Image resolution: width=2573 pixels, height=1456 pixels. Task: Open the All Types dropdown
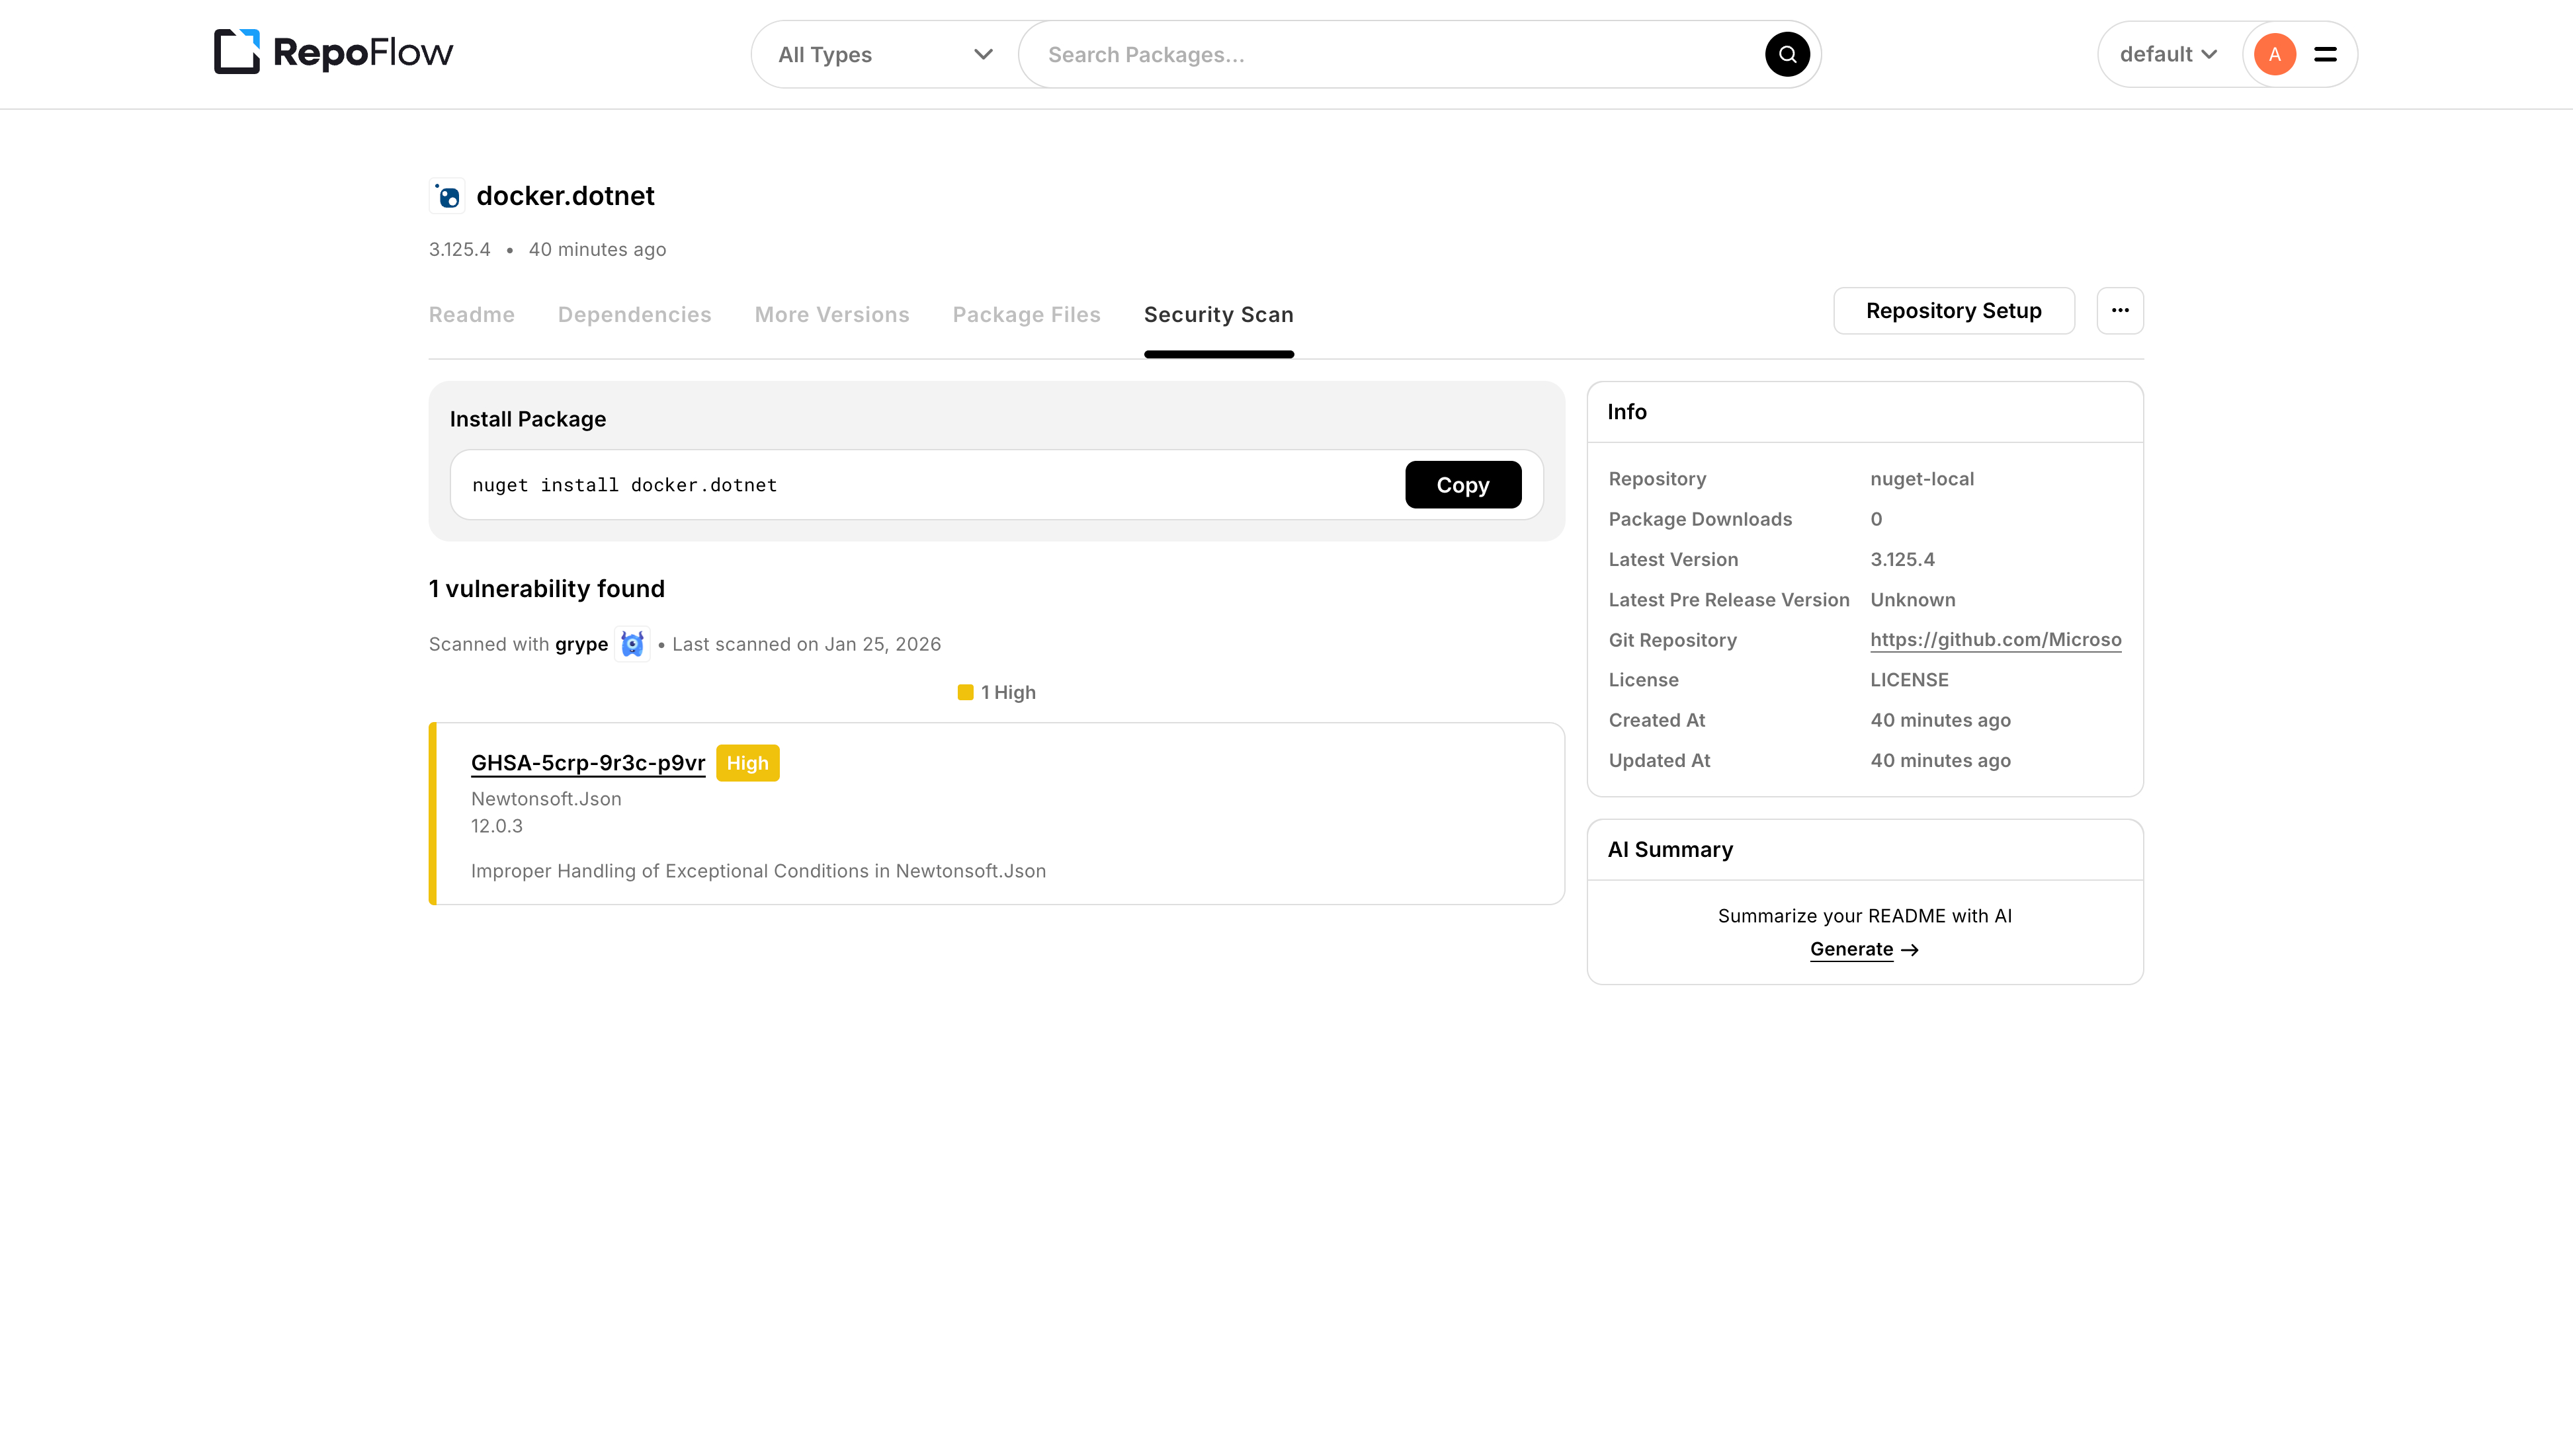click(885, 55)
